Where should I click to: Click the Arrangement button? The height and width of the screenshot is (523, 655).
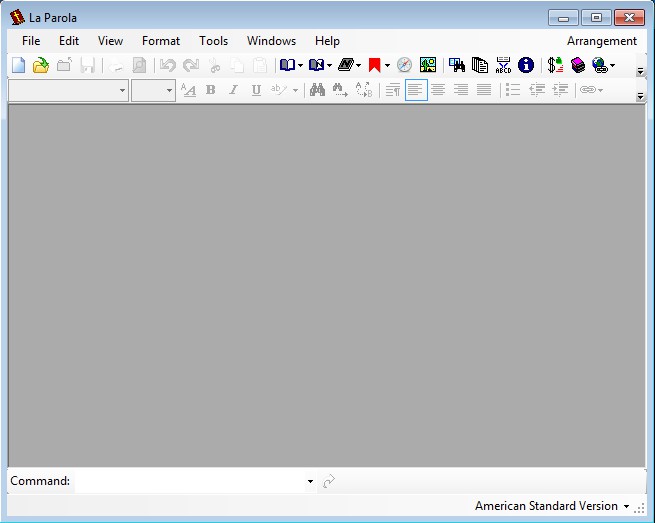[x=601, y=41]
